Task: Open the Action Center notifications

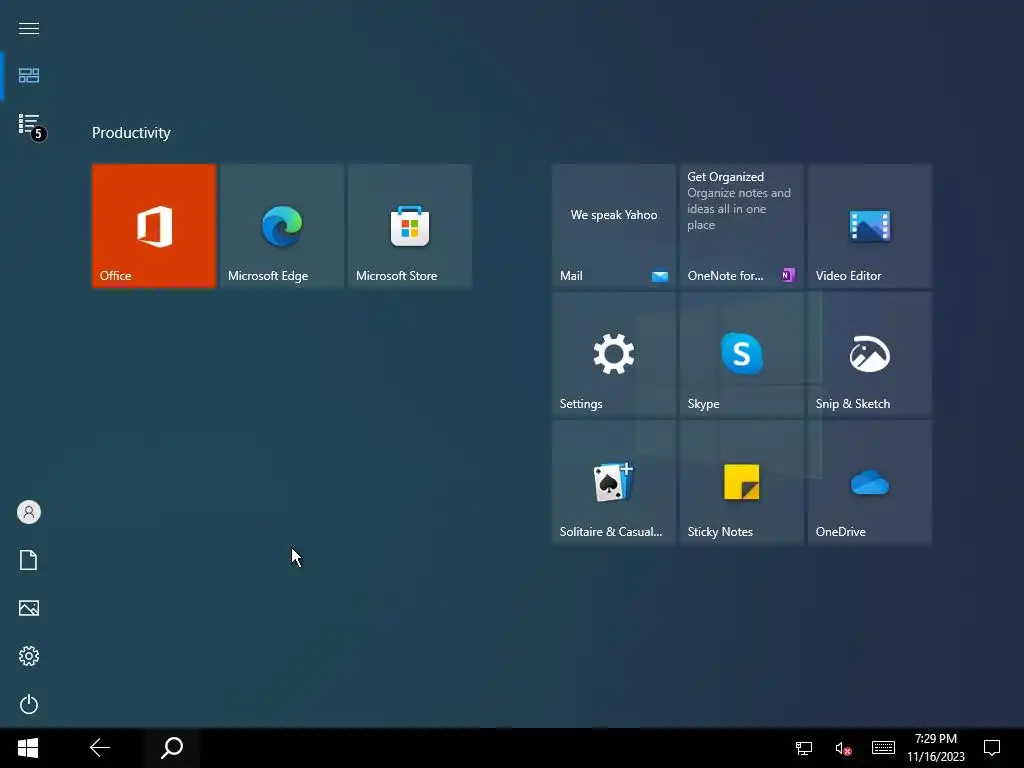Action: coord(992,748)
